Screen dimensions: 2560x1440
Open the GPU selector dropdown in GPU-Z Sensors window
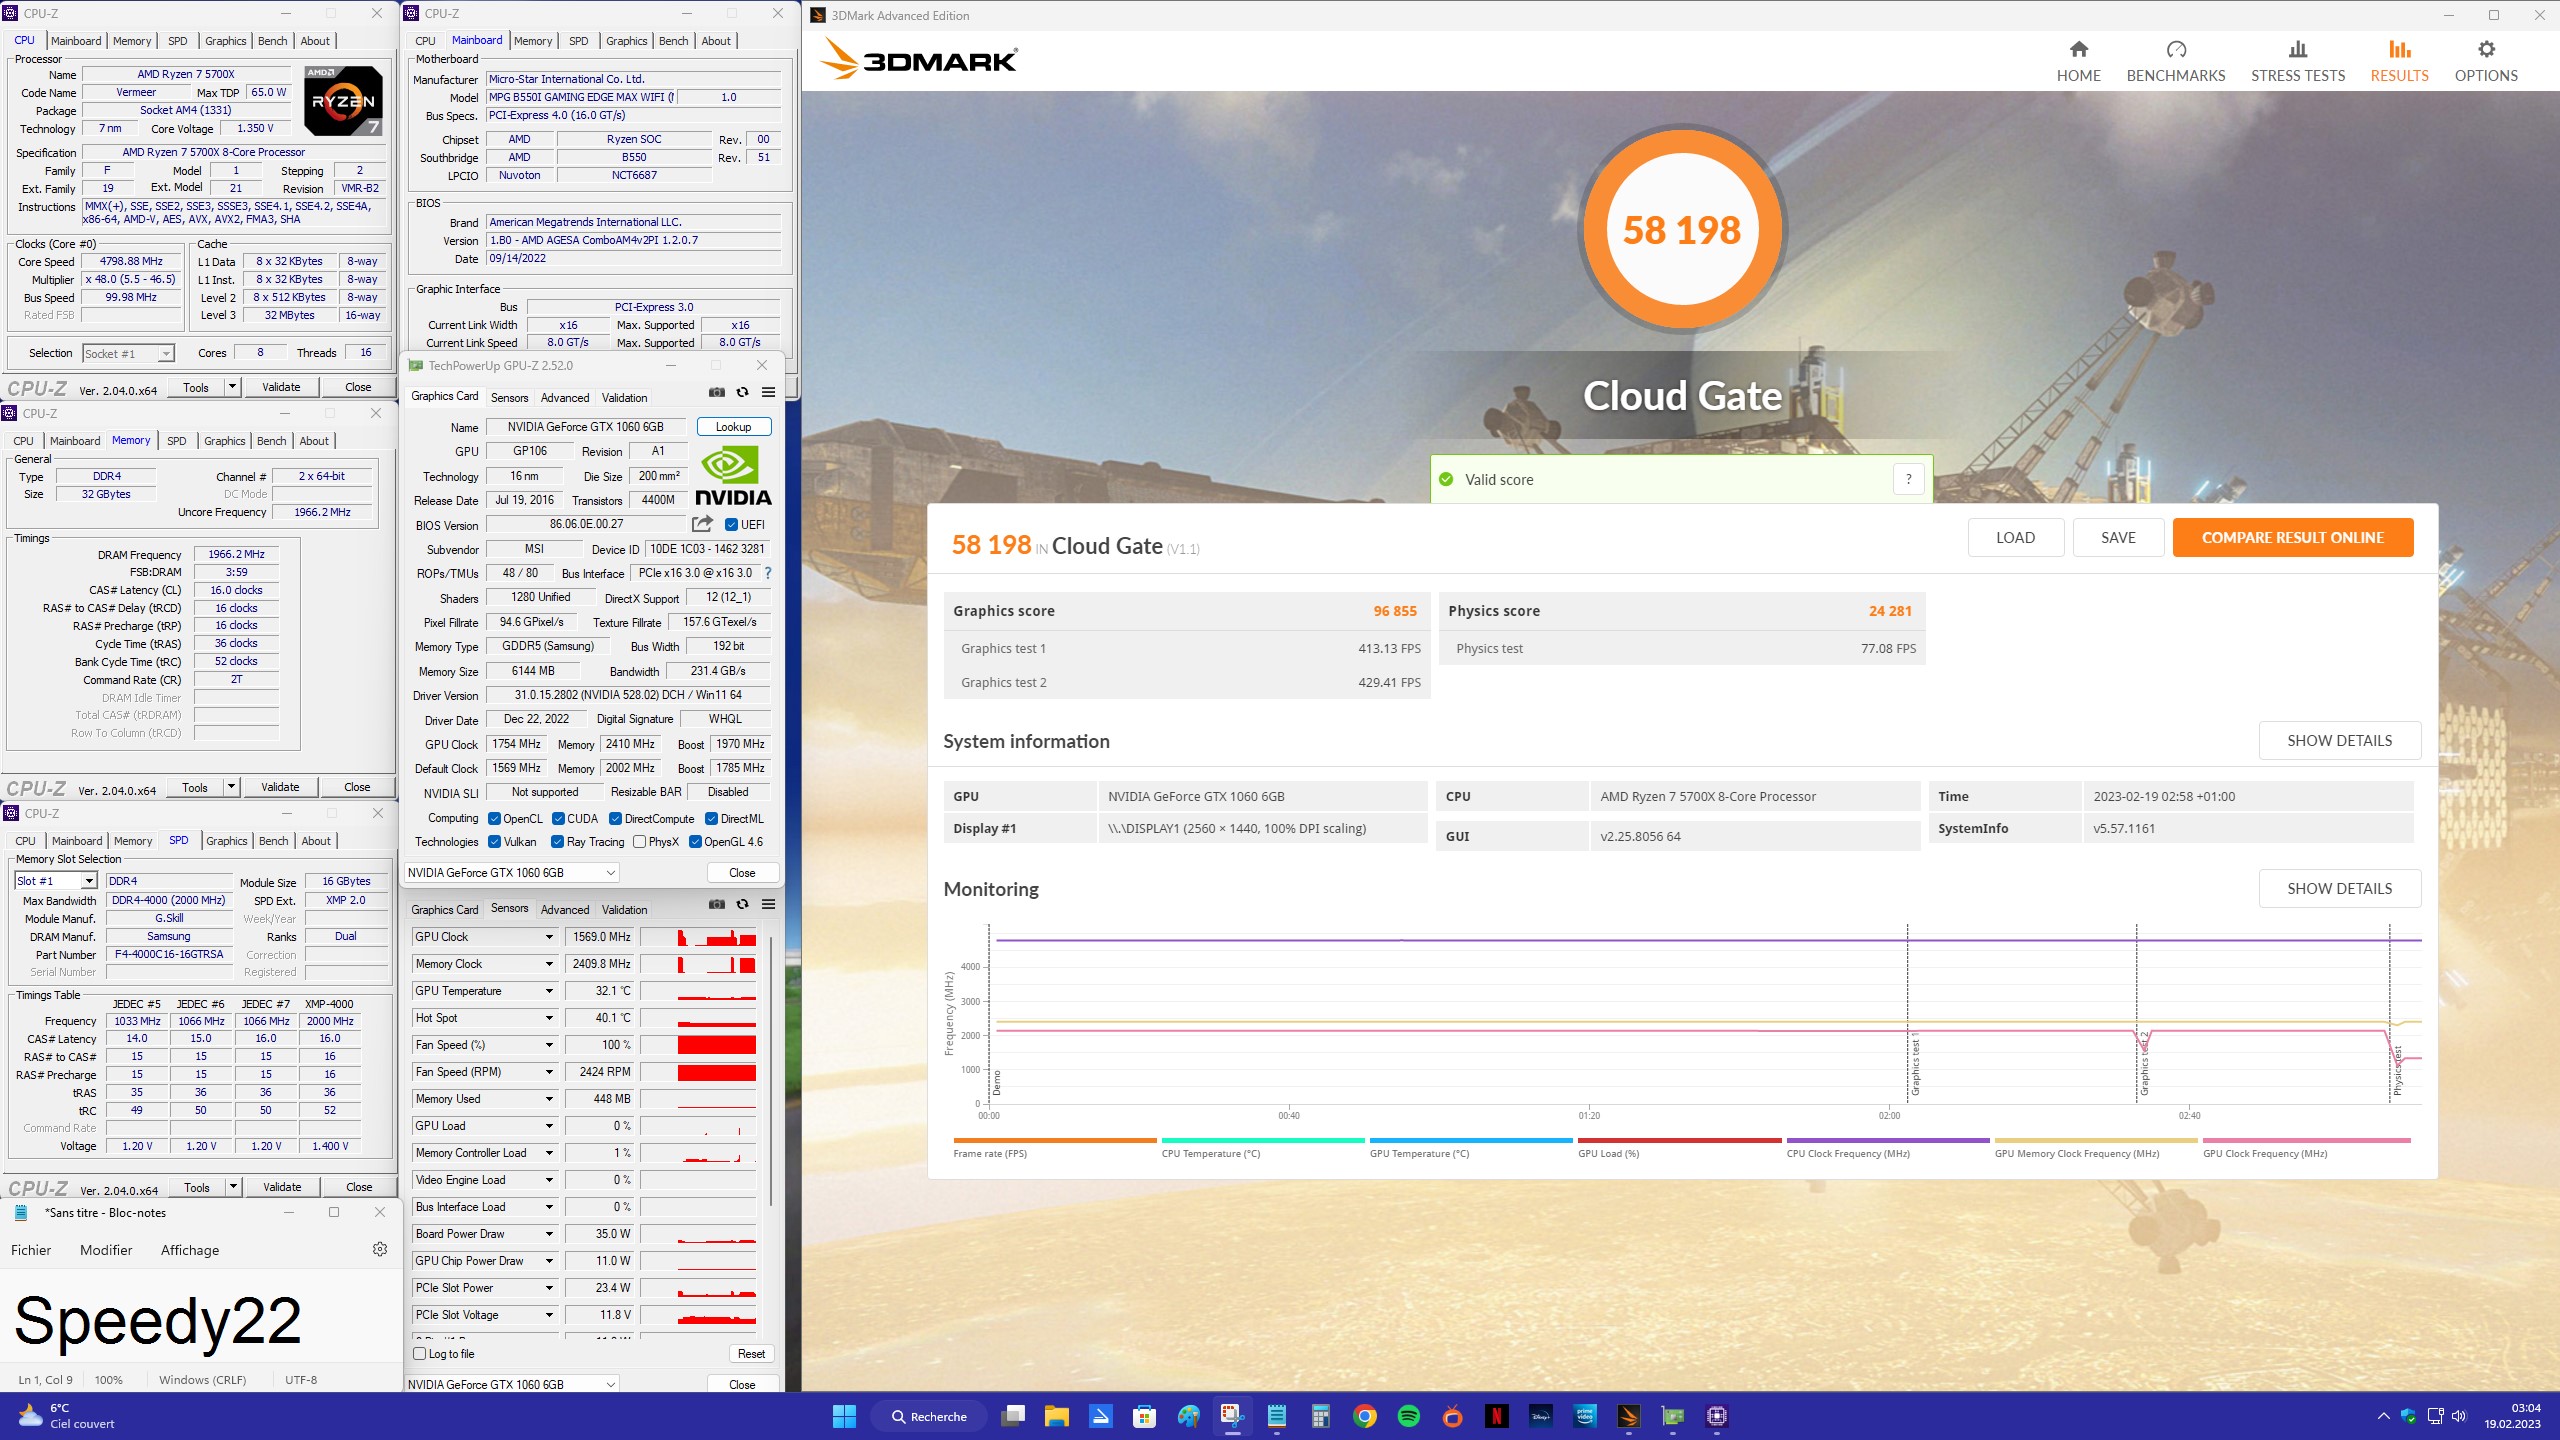click(x=511, y=1384)
